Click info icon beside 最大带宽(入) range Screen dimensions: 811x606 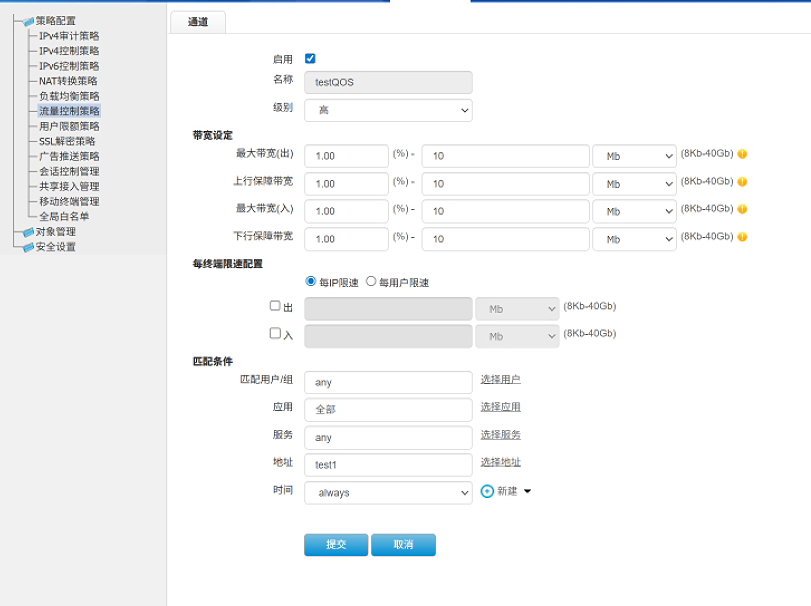[743, 209]
